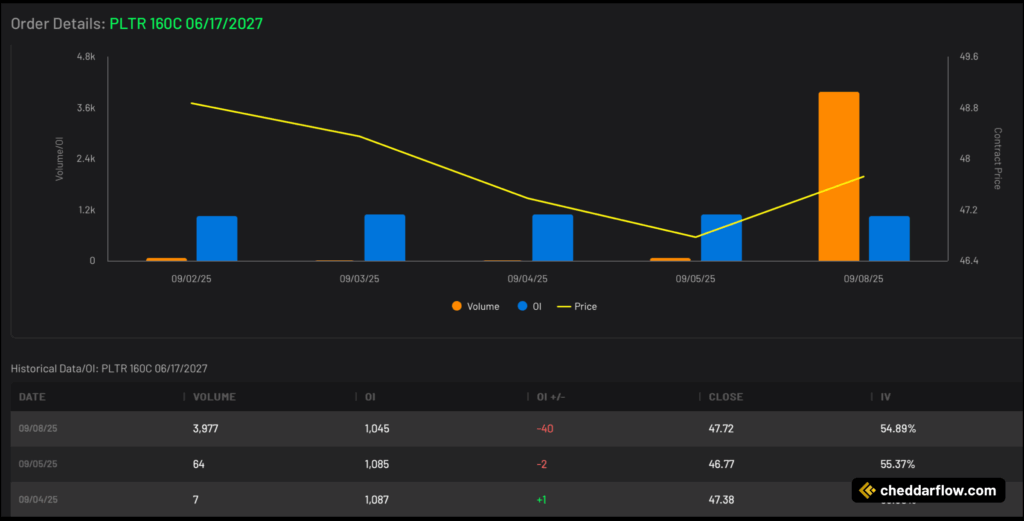
Task: Select the 09/08/25 date cell in table
Action: tap(38, 429)
